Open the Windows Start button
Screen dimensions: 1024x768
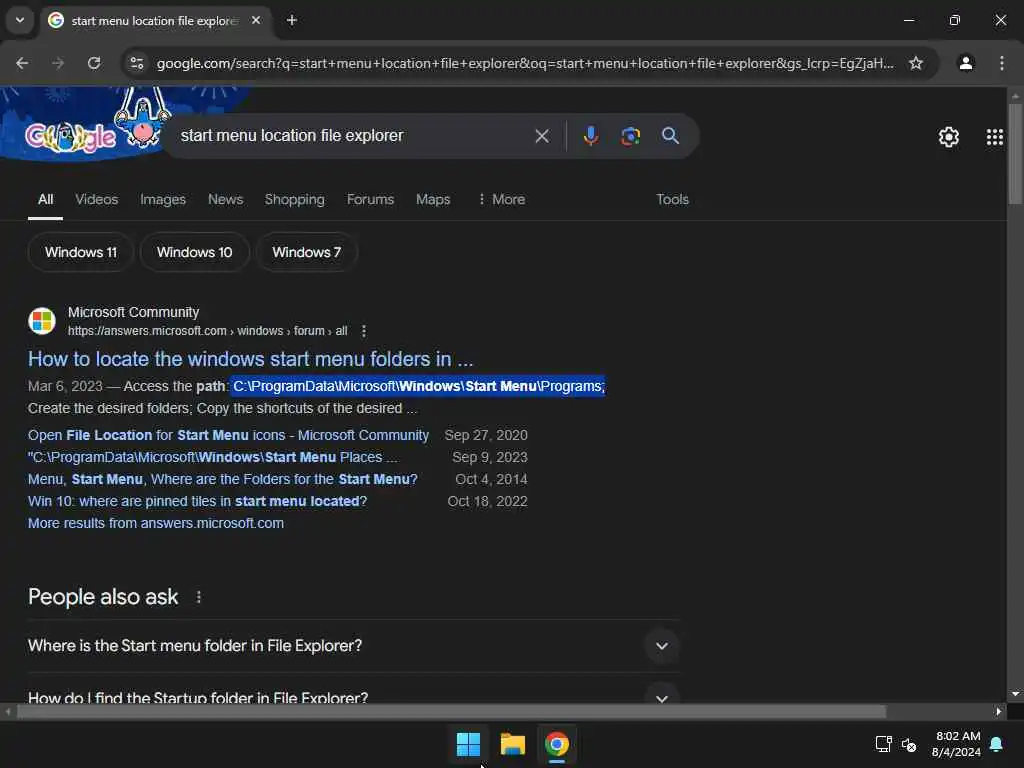coord(468,744)
